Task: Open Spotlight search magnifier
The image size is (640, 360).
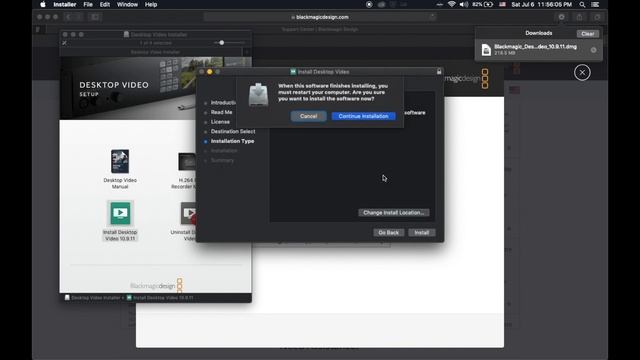Action: click(582, 4)
